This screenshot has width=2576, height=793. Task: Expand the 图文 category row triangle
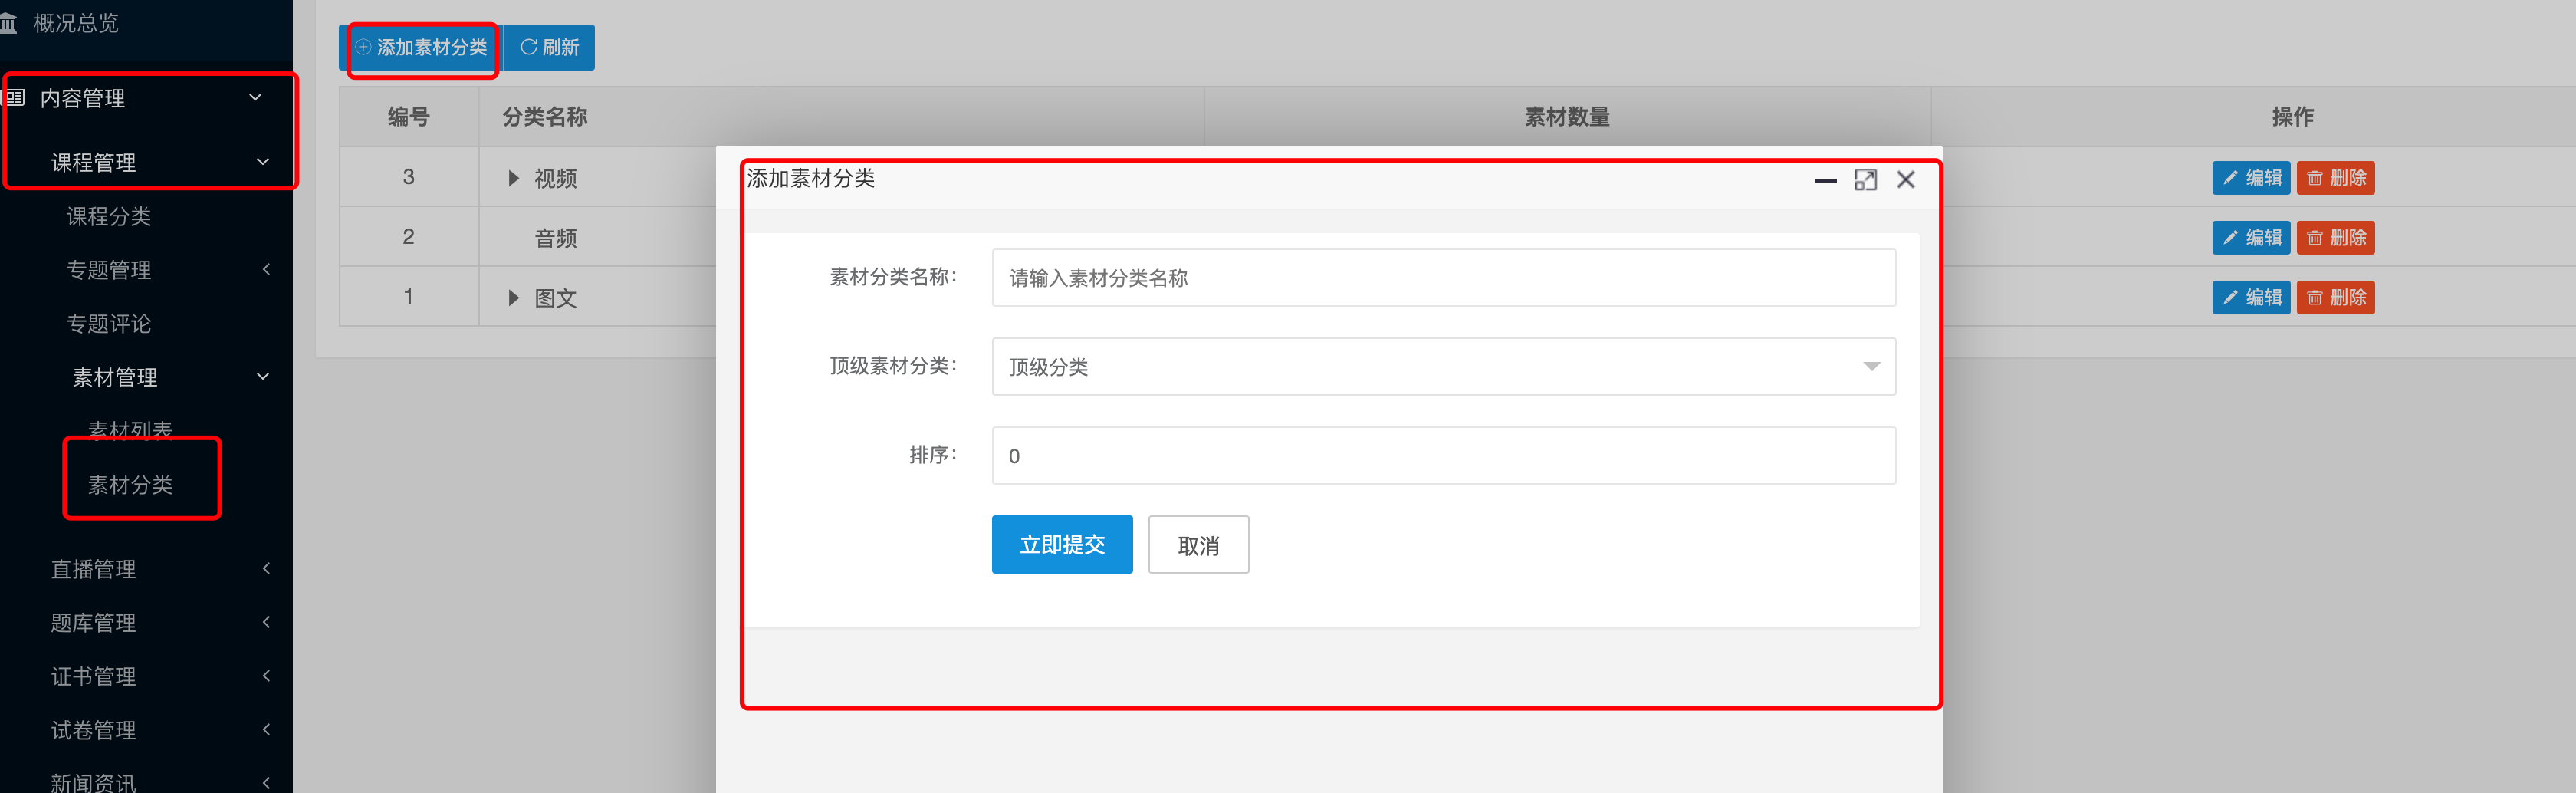pyautogui.click(x=513, y=298)
